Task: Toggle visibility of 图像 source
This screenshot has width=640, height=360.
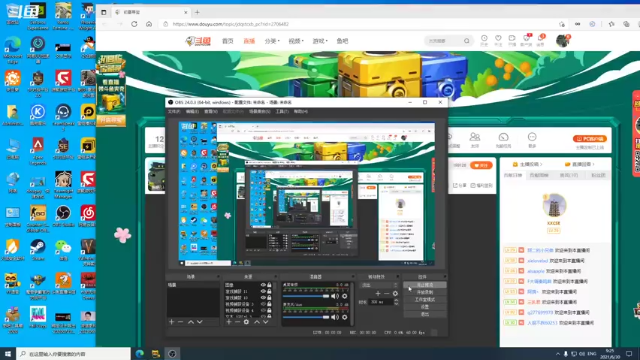Action: click(263, 285)
